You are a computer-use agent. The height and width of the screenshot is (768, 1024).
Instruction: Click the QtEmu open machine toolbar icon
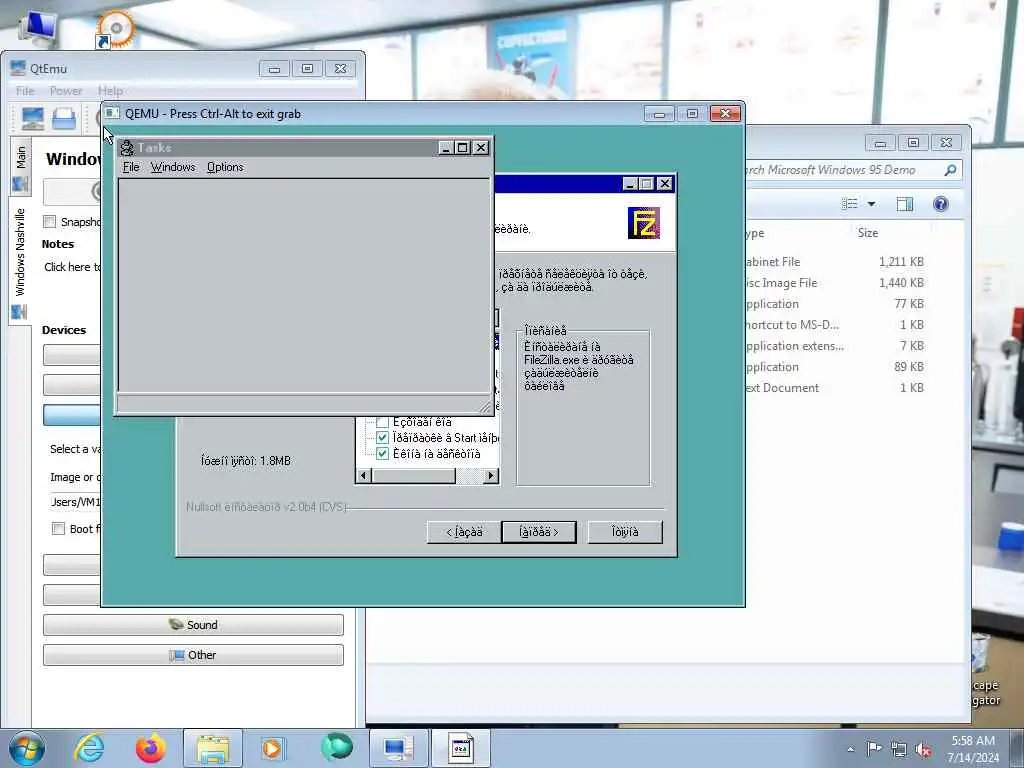point(64,119)
